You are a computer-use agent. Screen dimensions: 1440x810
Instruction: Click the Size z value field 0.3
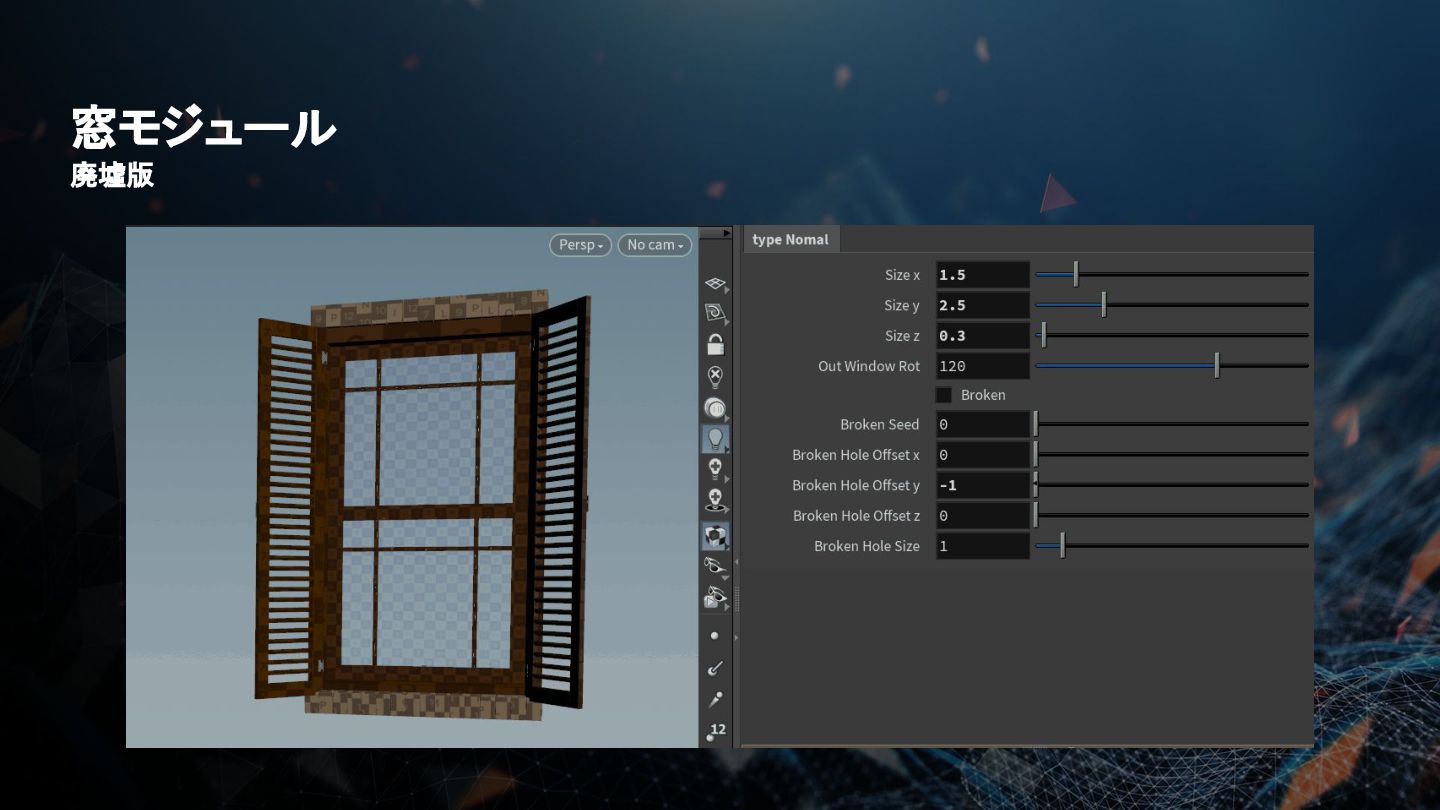982,336
